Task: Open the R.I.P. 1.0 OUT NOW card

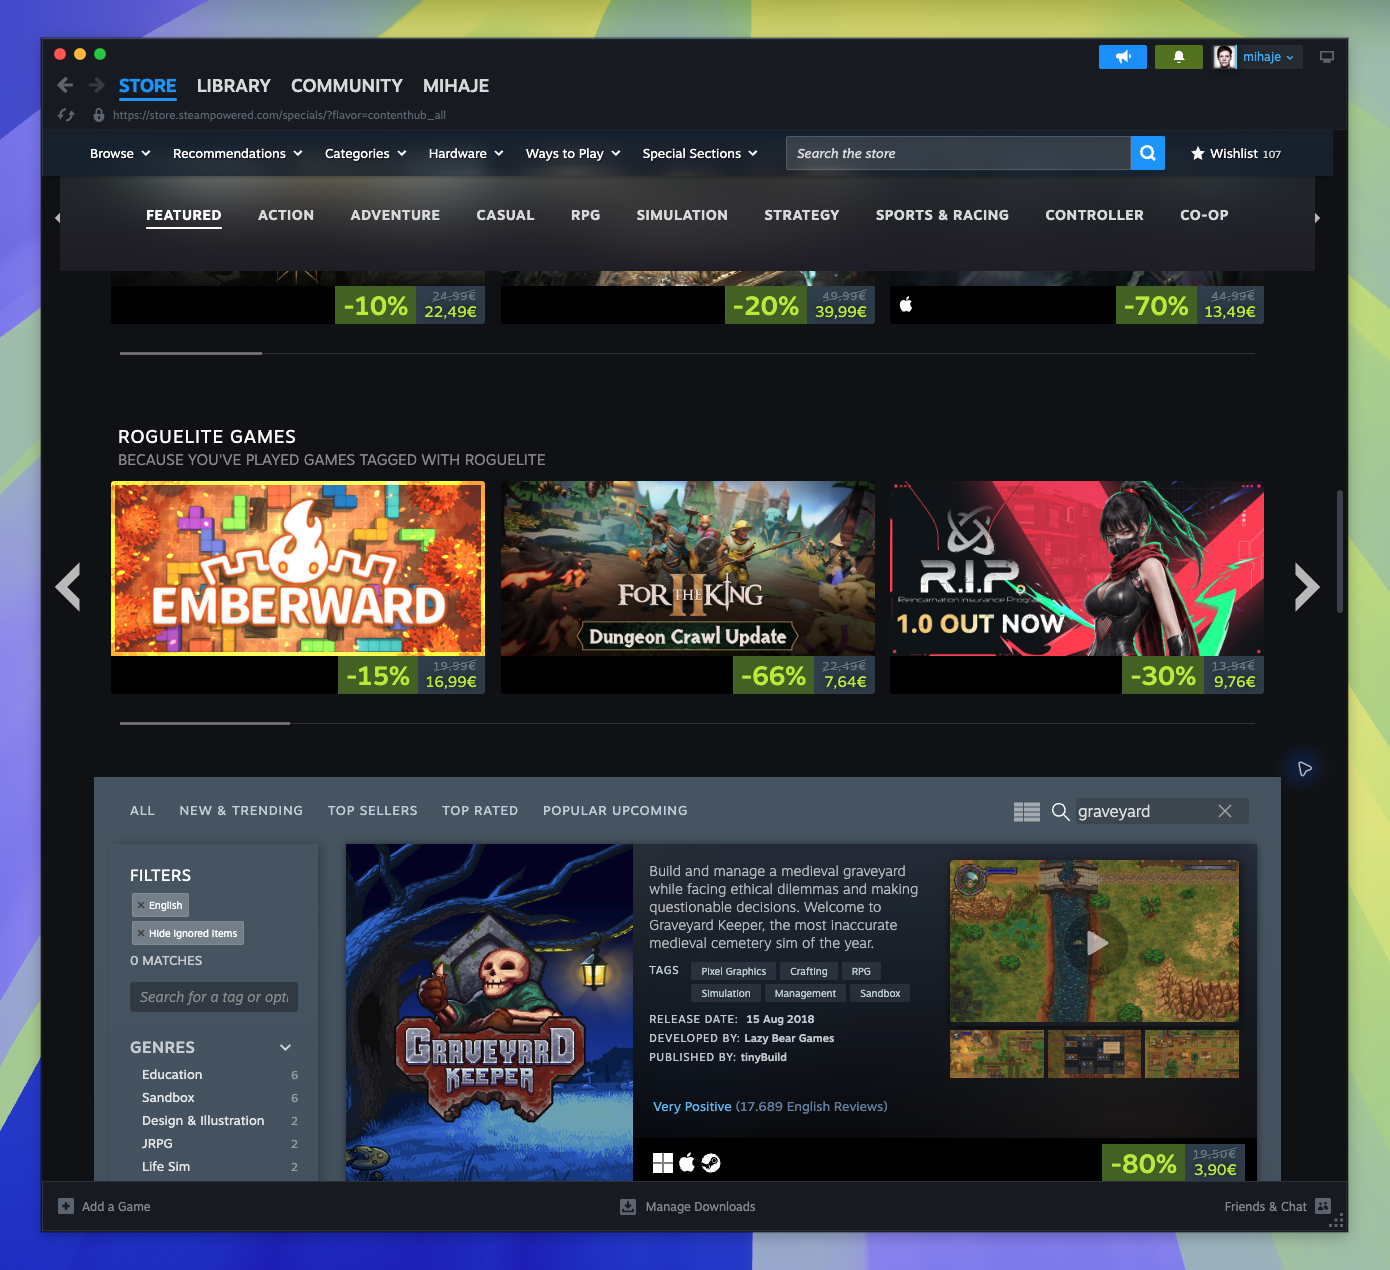Action: point(1077,587)
